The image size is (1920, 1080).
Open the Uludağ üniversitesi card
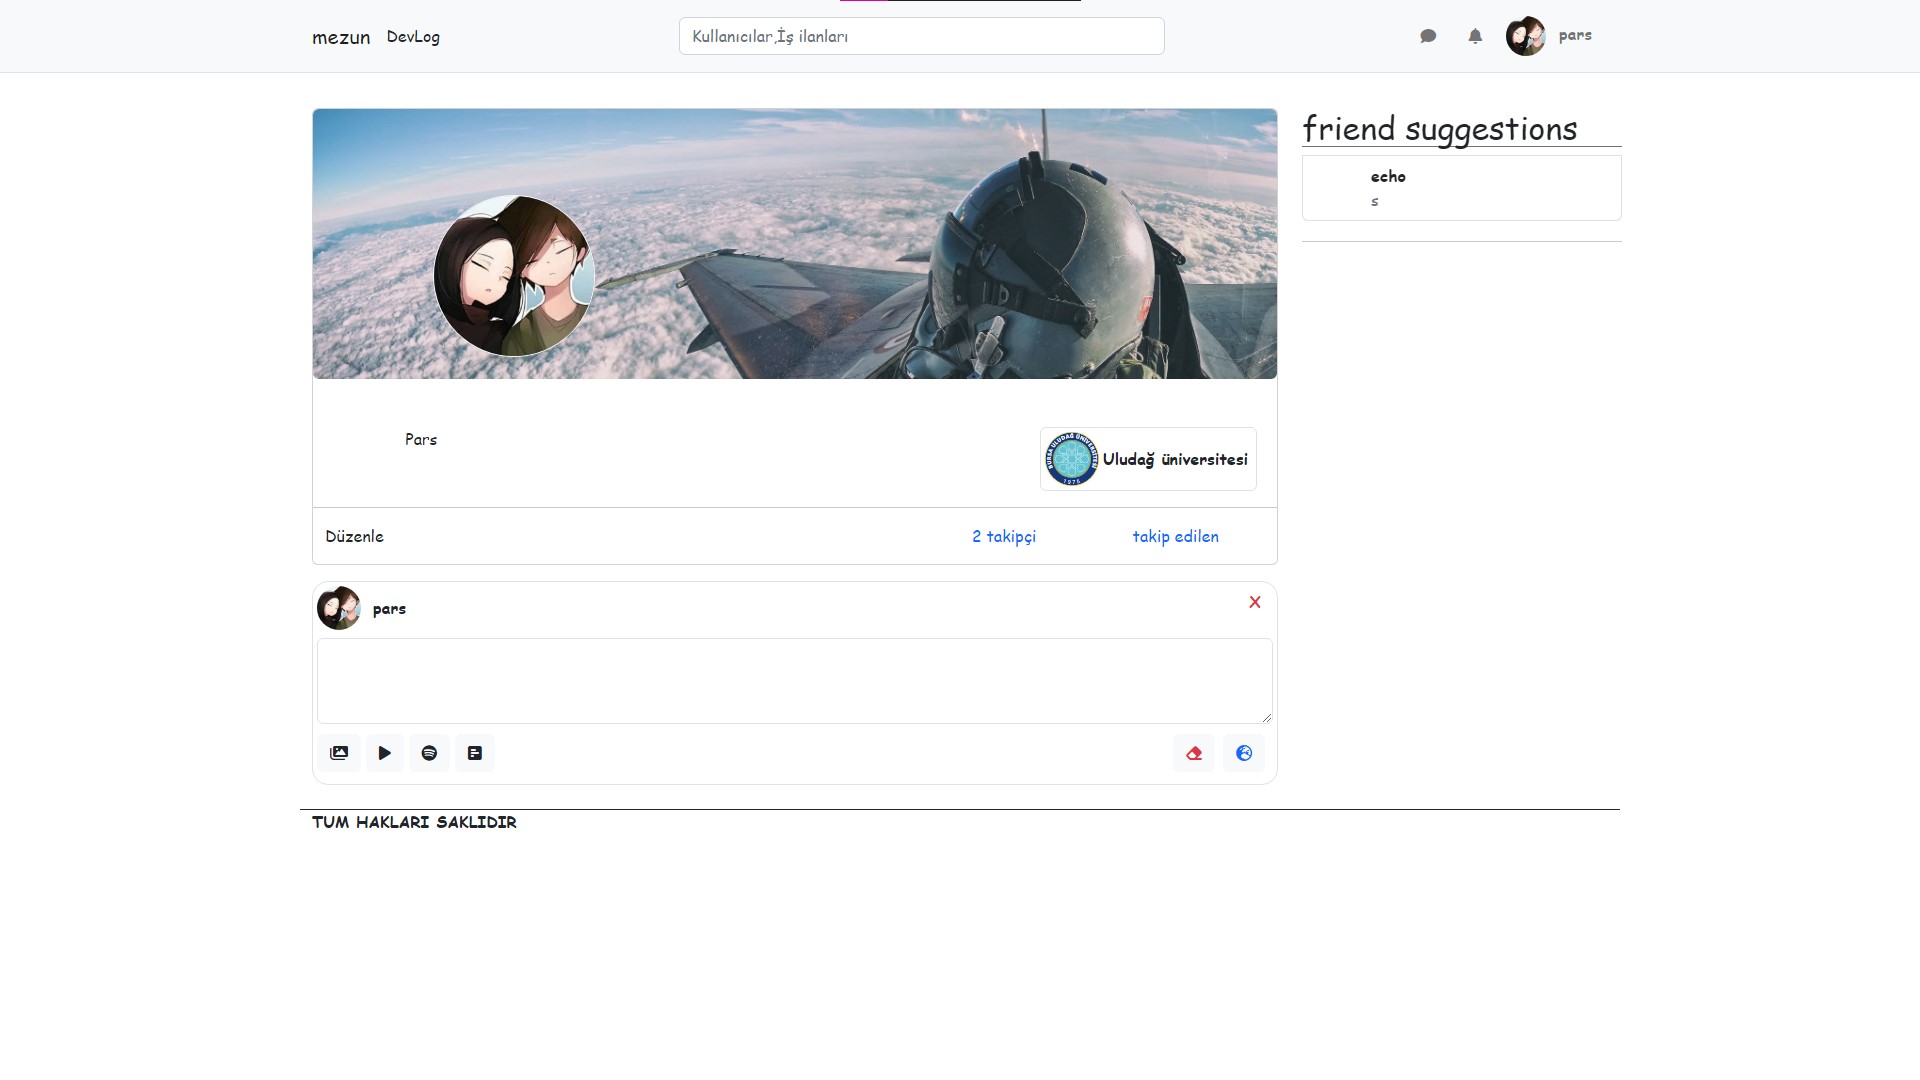tap(1148, 459)
